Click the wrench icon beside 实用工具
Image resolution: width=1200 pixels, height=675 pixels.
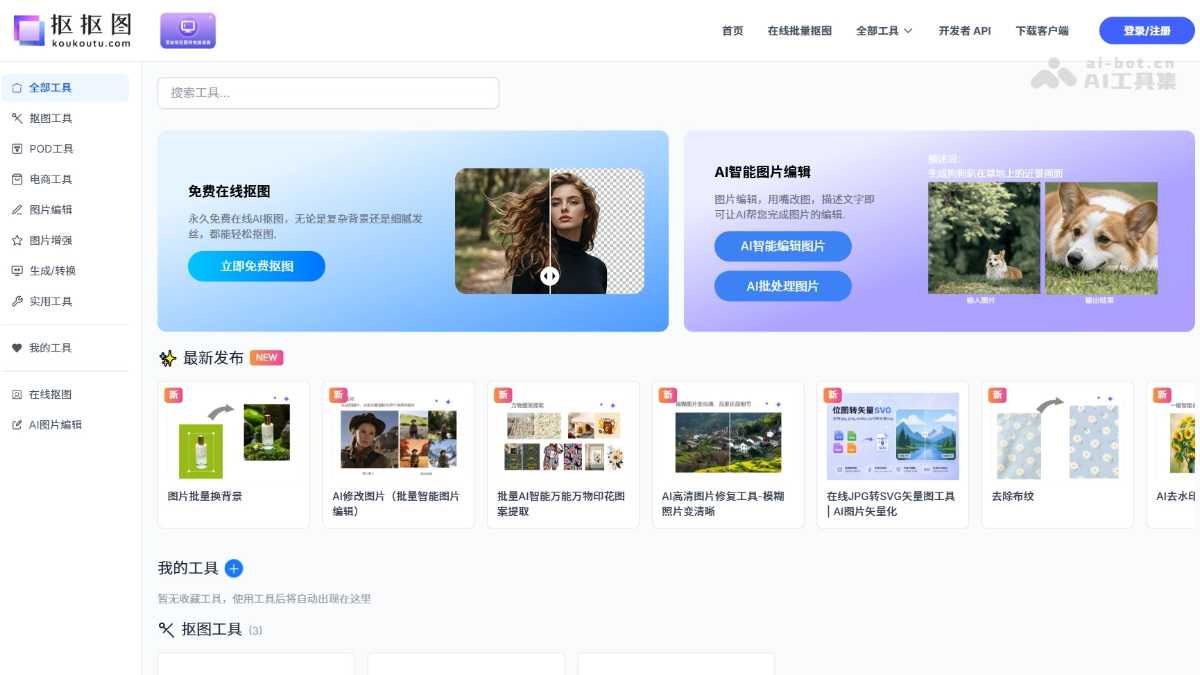pos(17,301)
